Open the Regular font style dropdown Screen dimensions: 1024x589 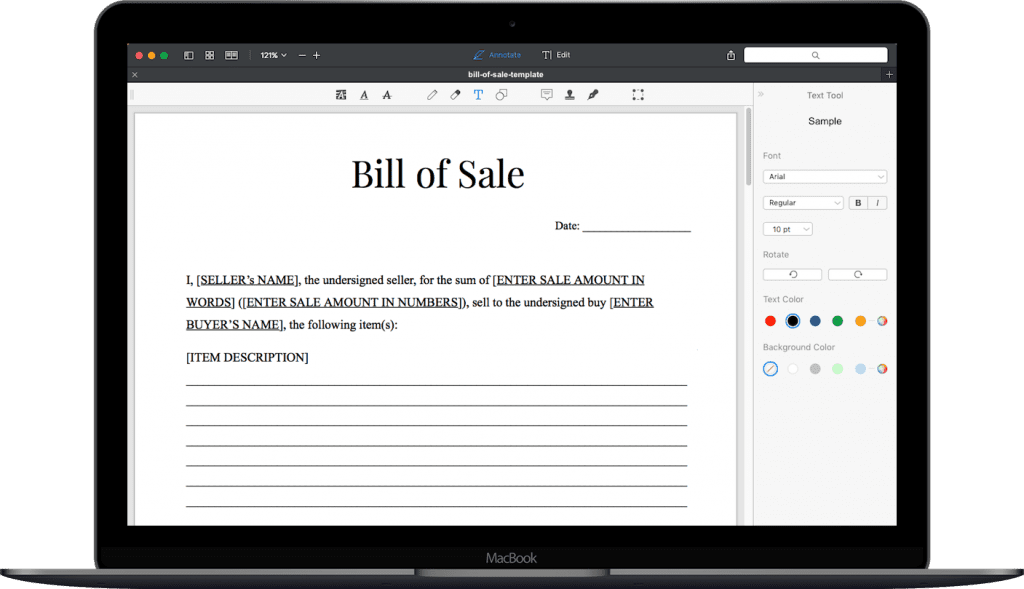tap(803, 202)
